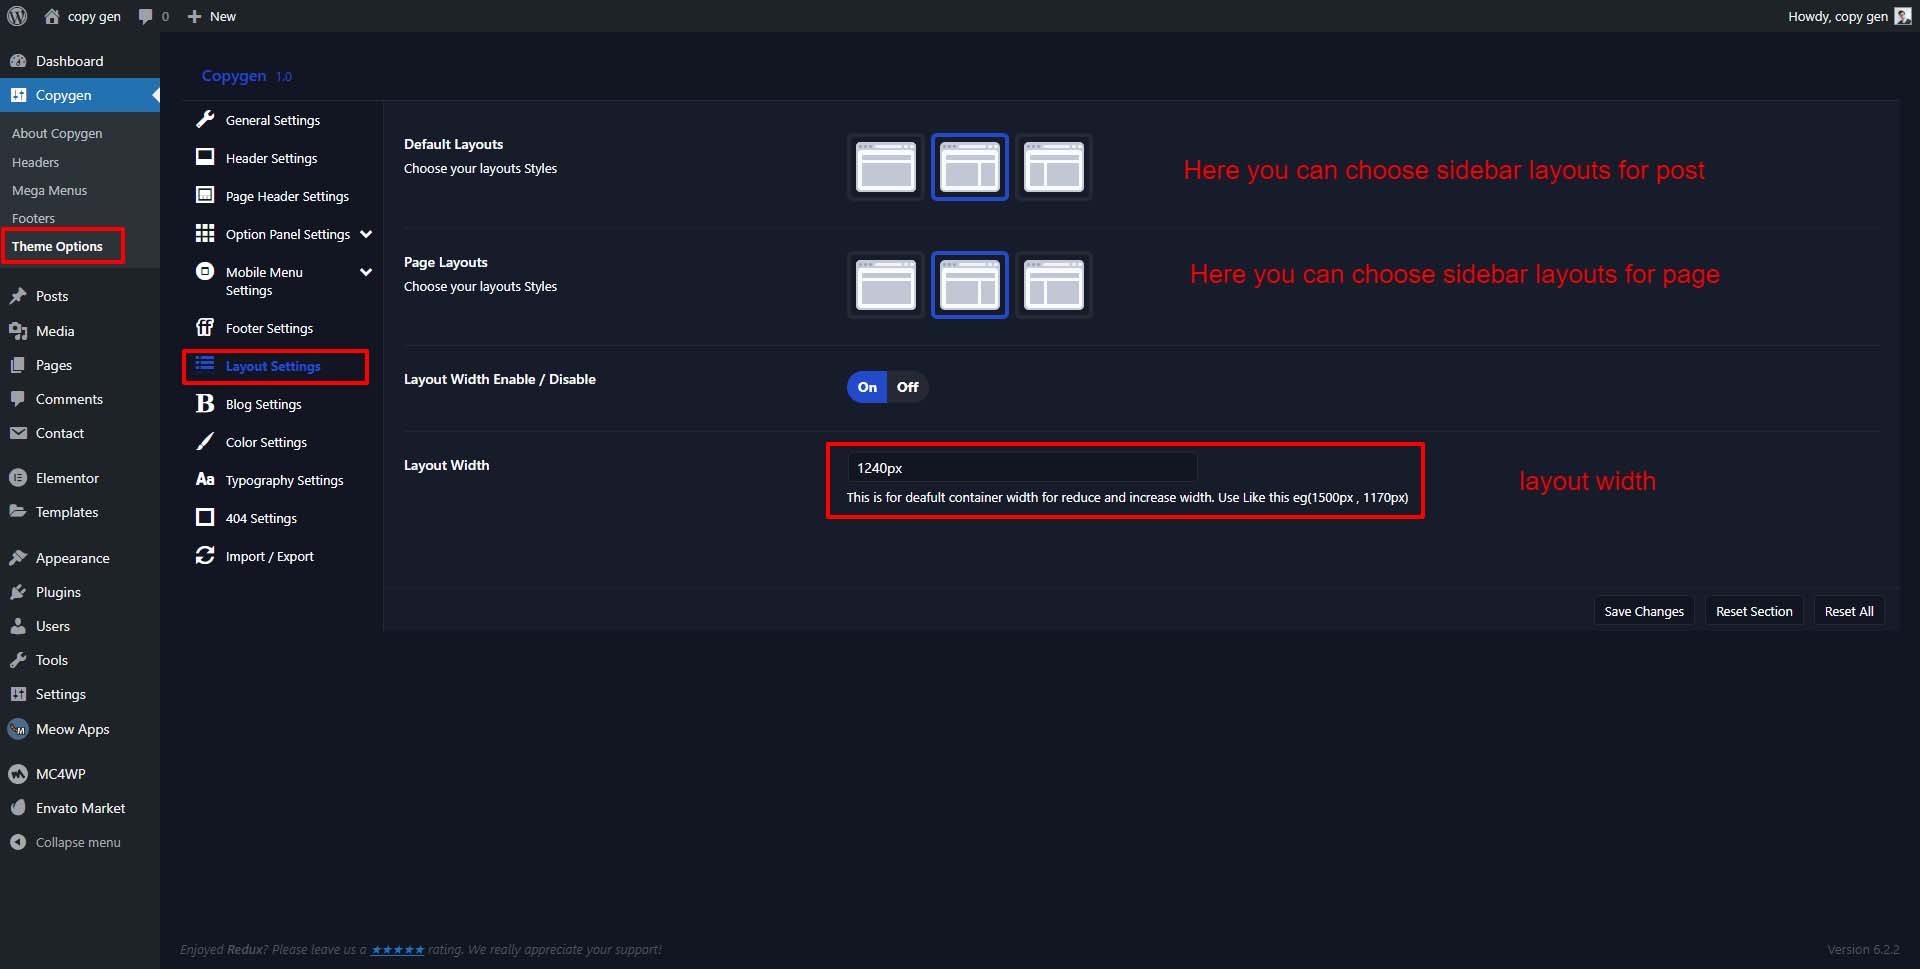Click the WordPress logo icon
The image size is (1920, 969).
(17, 16)
